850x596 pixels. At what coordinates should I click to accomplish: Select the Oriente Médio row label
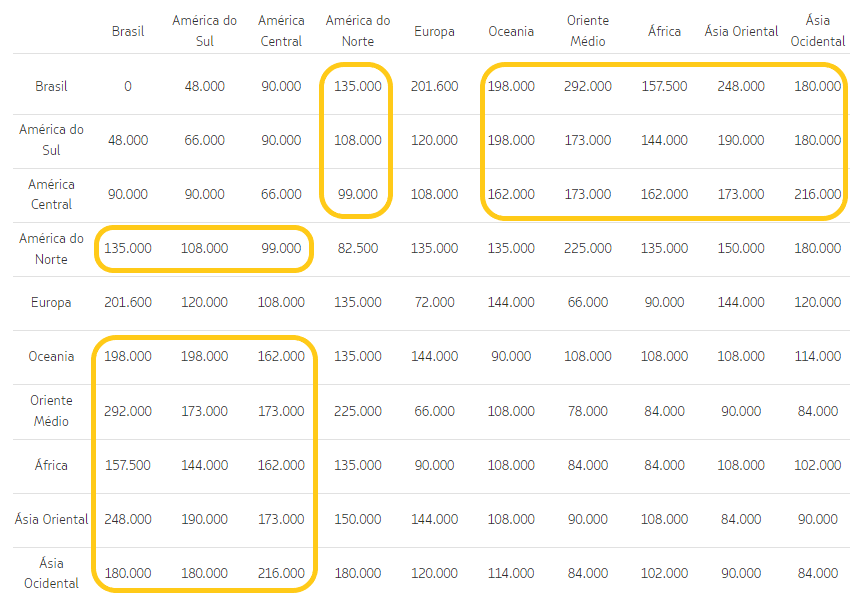pos(49,410)
